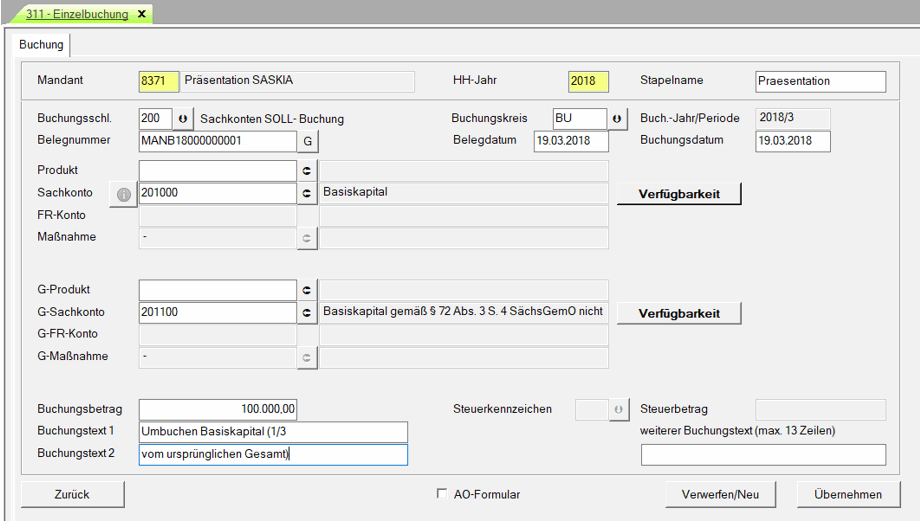Viewport: 920px width, 521px height.
Task: Click the info icon beside Sachkonto
Action: tap(124, 194)
